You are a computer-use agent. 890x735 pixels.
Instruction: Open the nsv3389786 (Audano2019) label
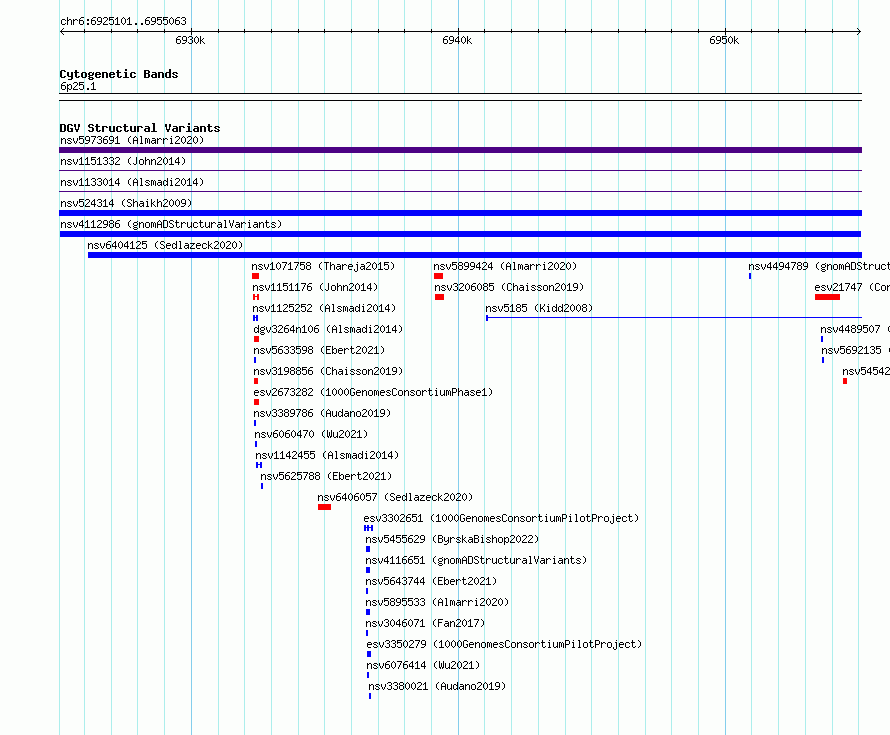322,413
